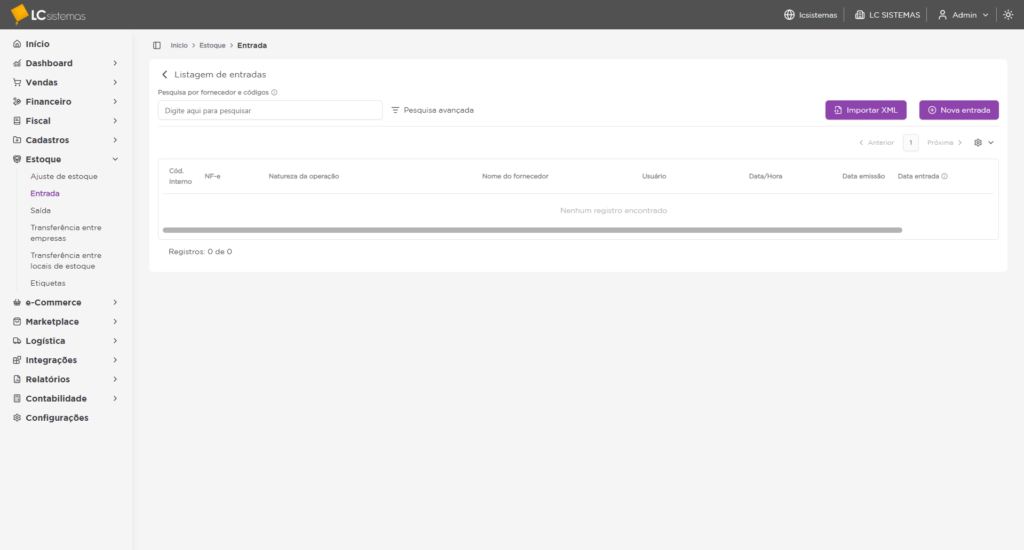Click the globe icon for lcsistemas
The image size is (1024, 550).
[789, 15]
